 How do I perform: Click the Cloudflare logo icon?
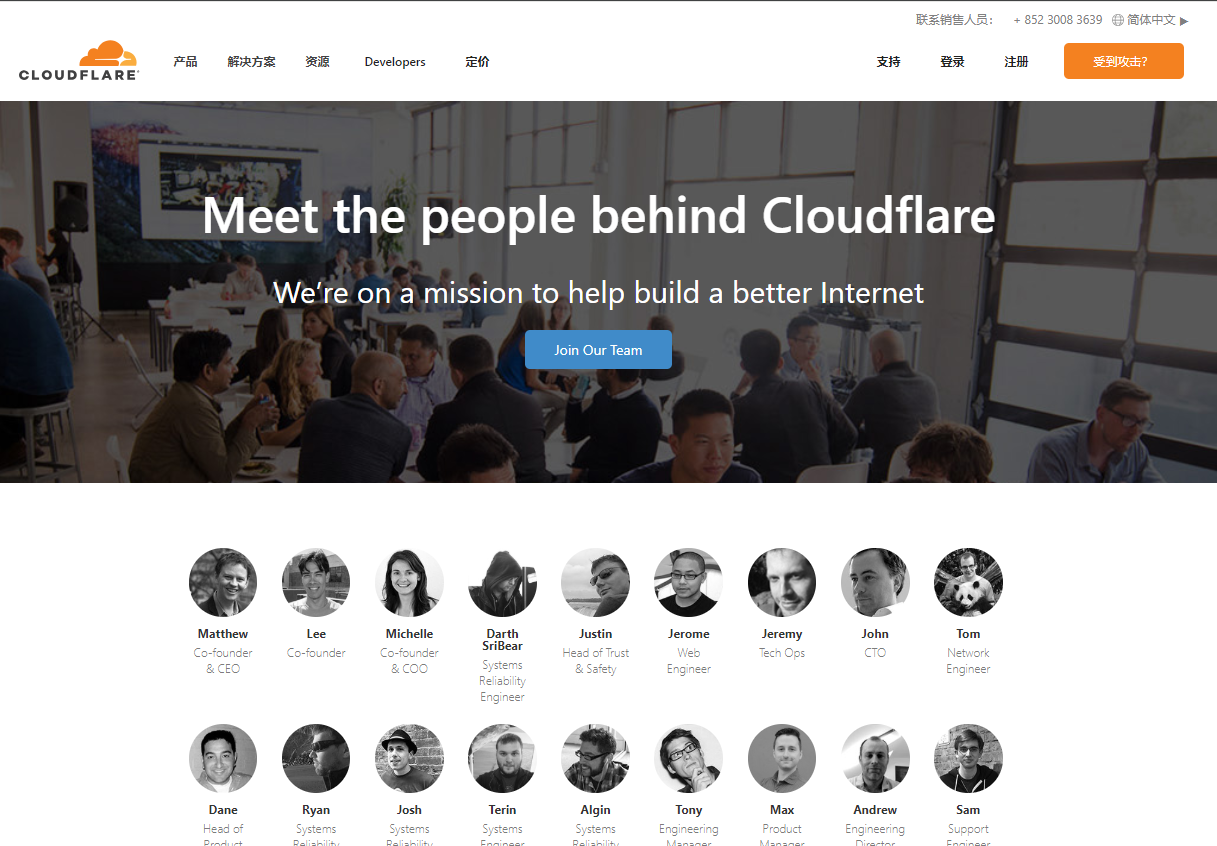click(x=79, y=60)
